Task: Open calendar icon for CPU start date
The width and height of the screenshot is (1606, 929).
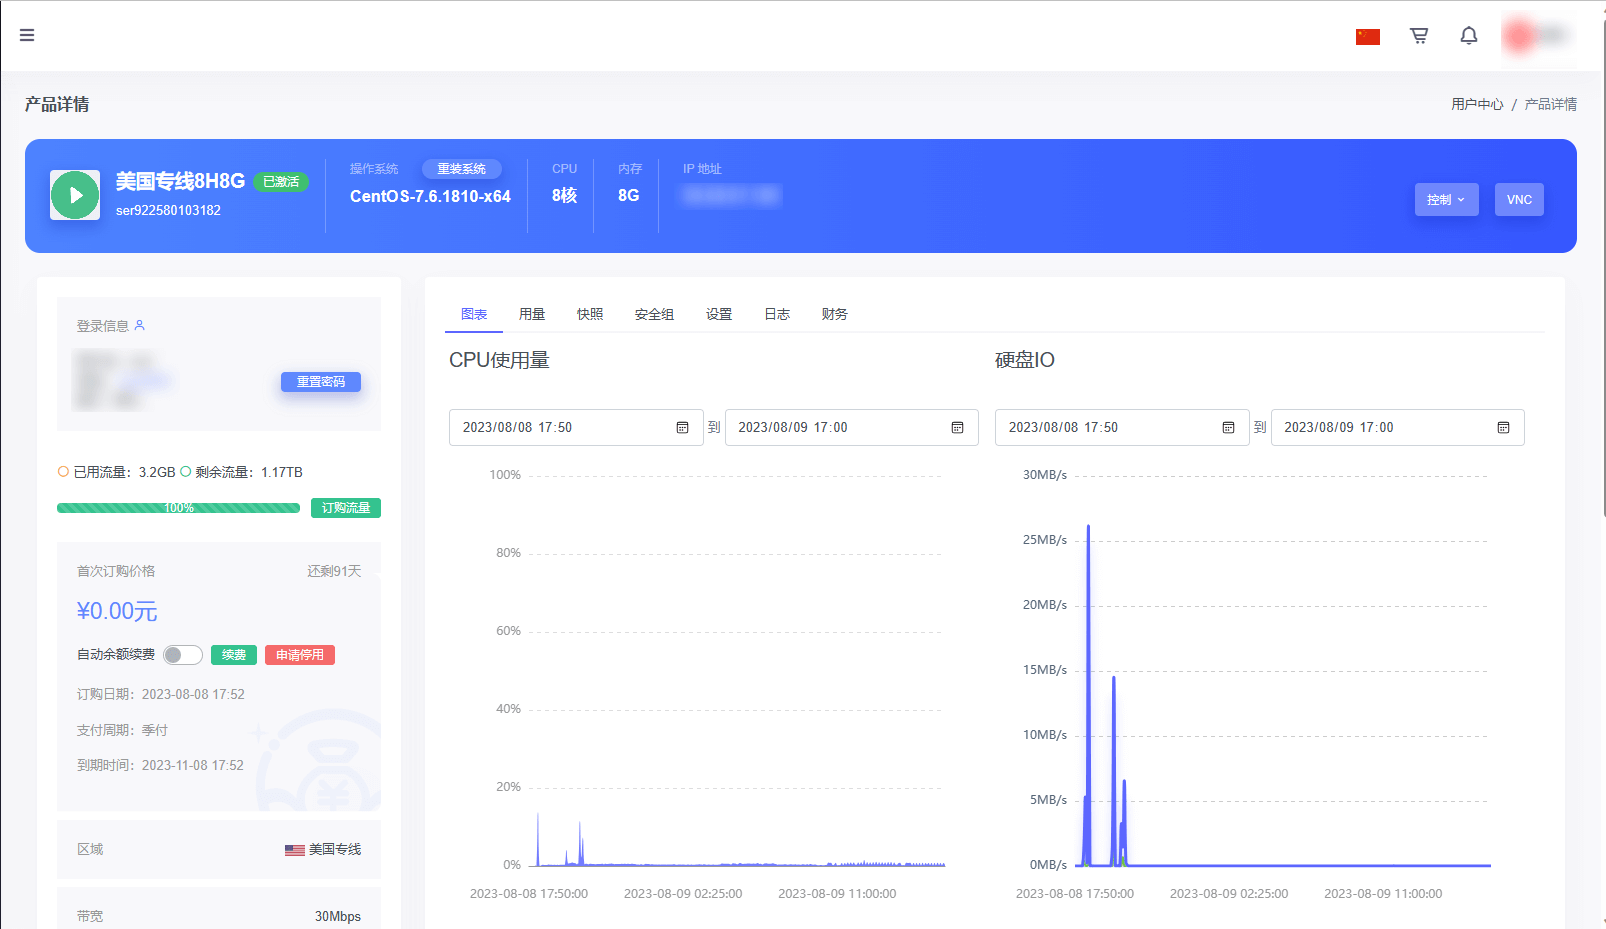Action: [x=682, y=428]
